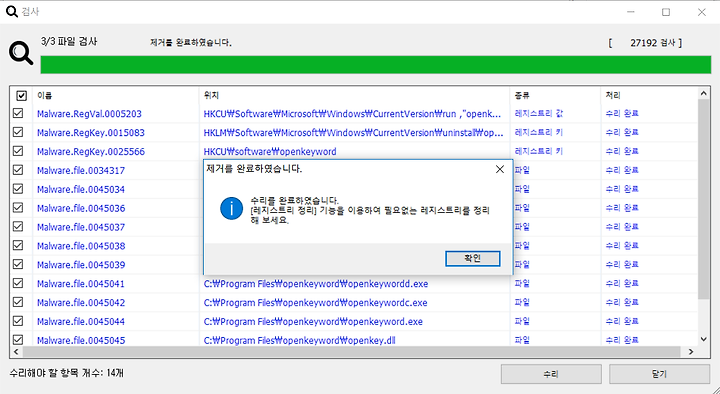The image size is (720, 394).
Task: Select the Malware.file.0045038 name
Action: 81,246
